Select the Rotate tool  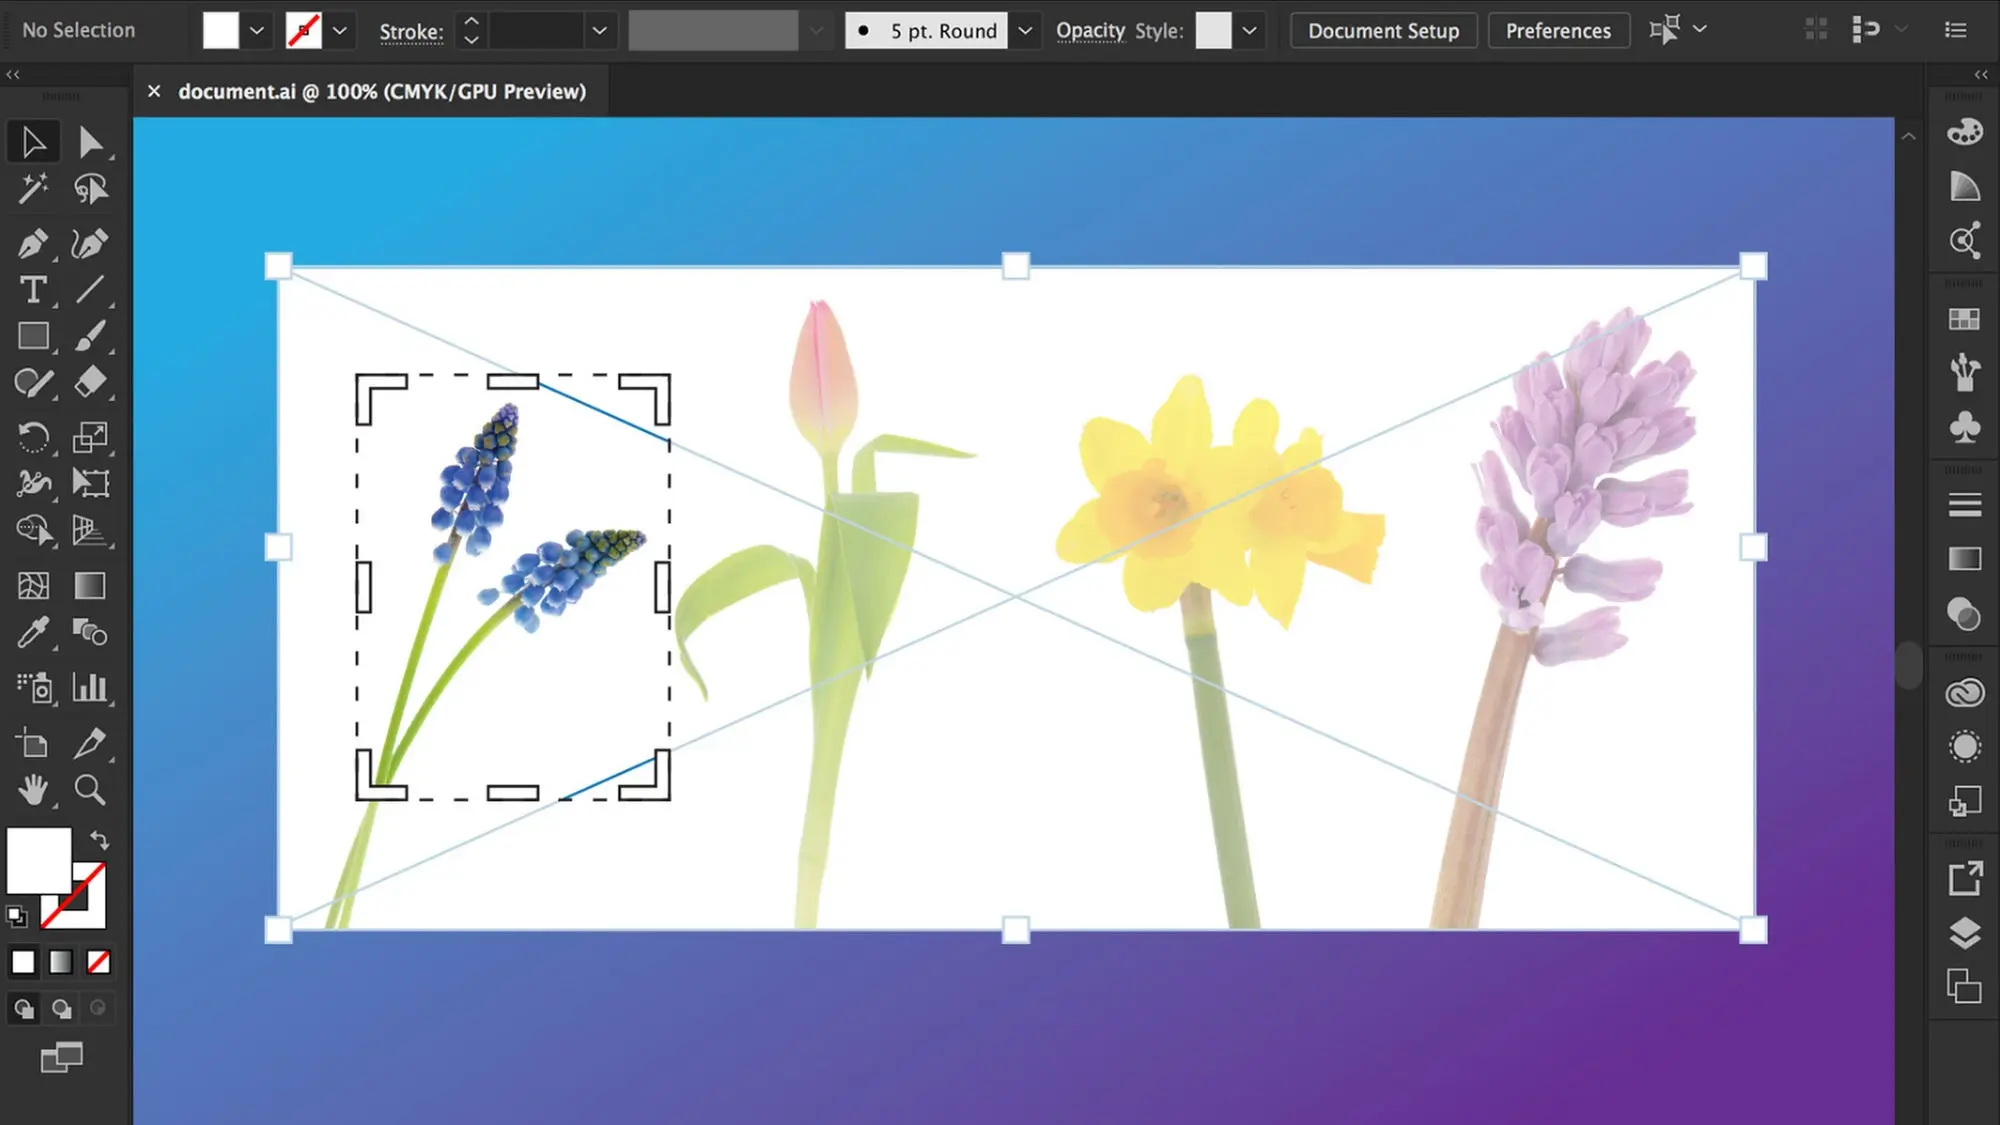click(x=33, y=437)
